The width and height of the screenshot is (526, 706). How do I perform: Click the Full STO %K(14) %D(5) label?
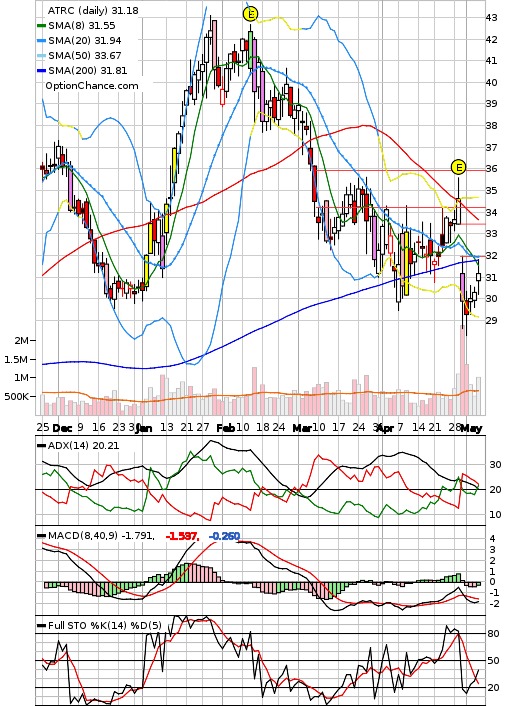pyautogui.click(x=104, y=625)
